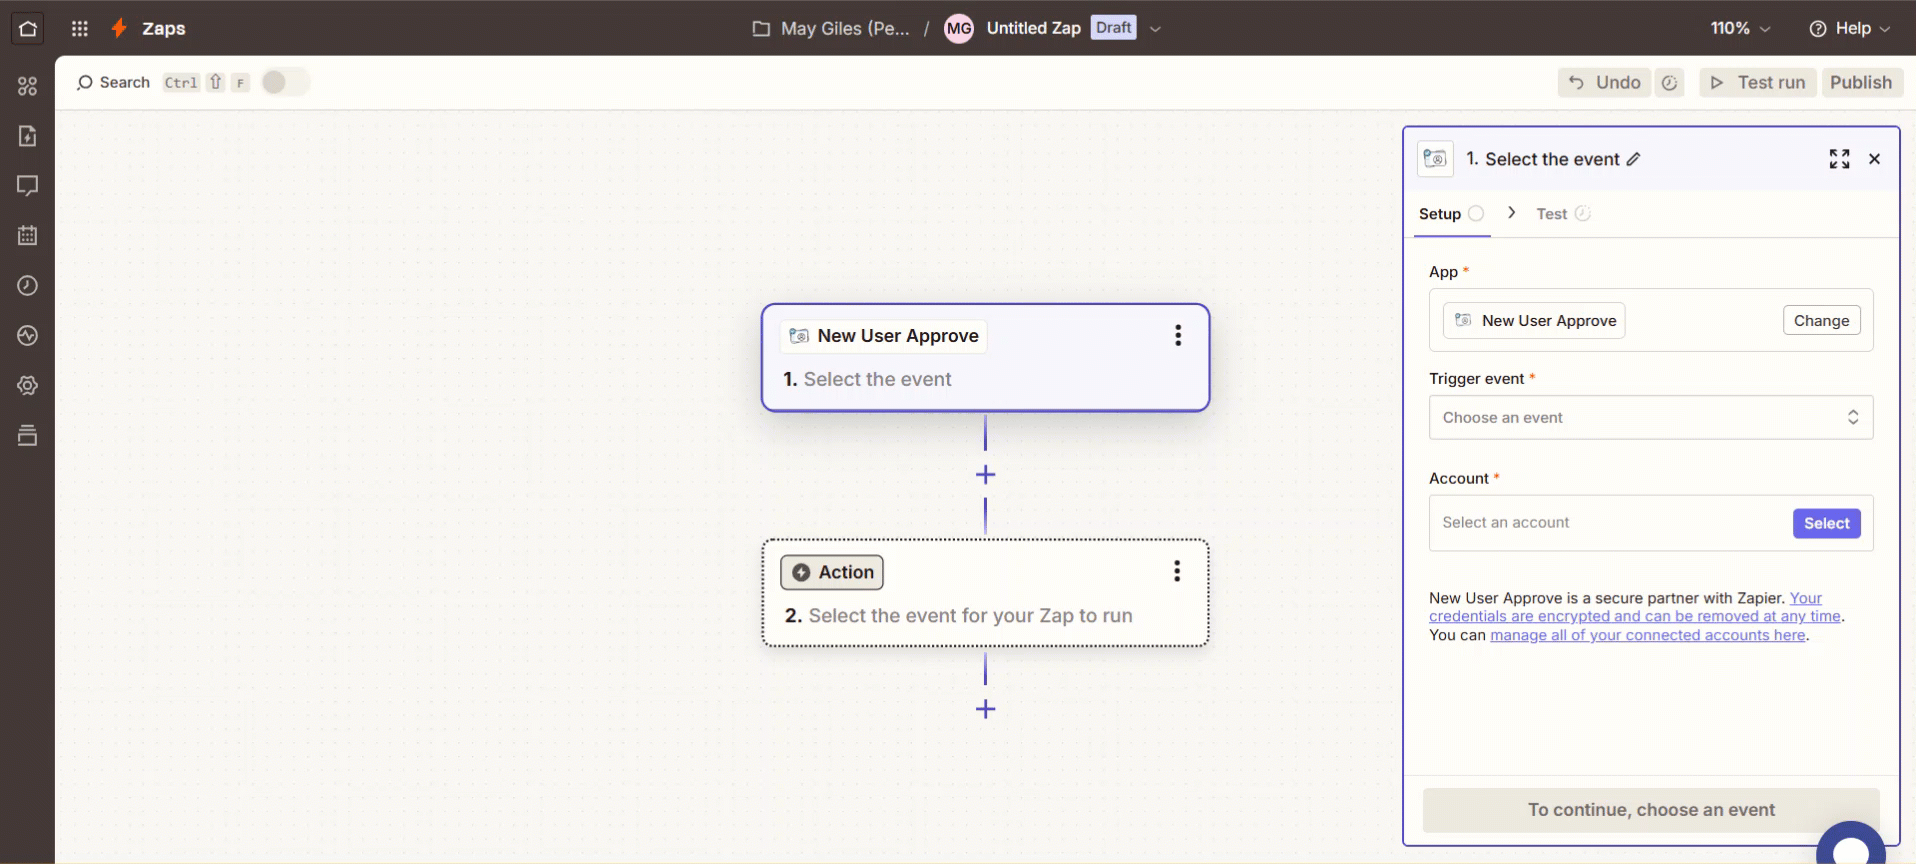Switch to the Test tab
The image size is (1916, 864).
[1552, 214]
